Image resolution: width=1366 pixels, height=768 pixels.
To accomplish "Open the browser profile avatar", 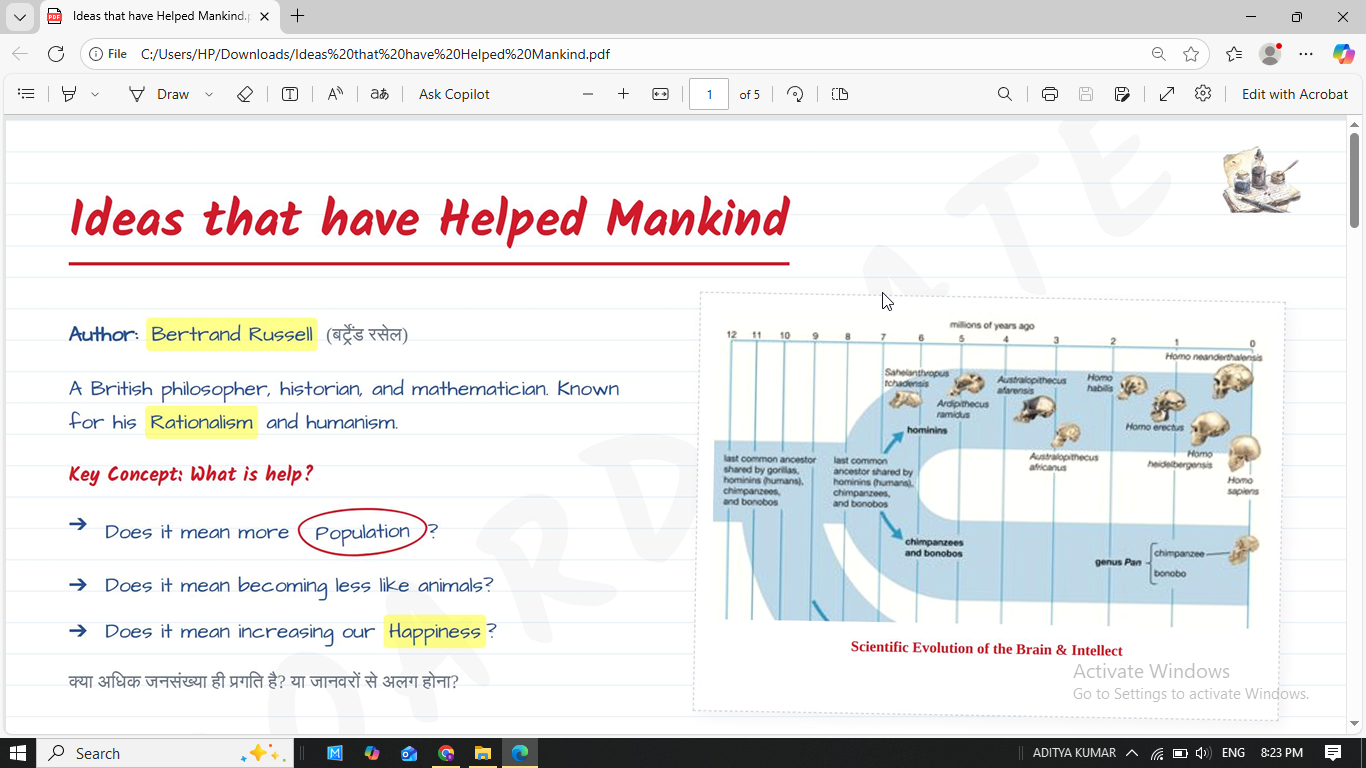I will pyautogui.click(x=1270, y=54).
